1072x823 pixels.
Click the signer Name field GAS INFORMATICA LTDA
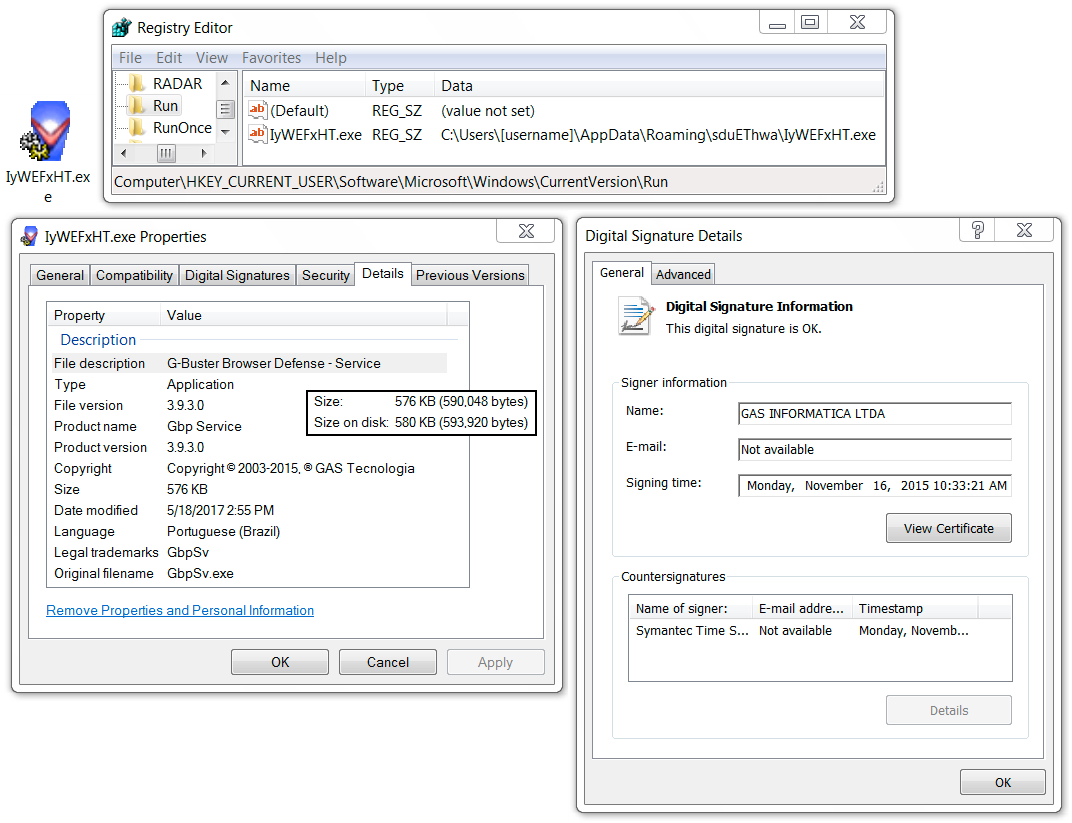[874, 414]
